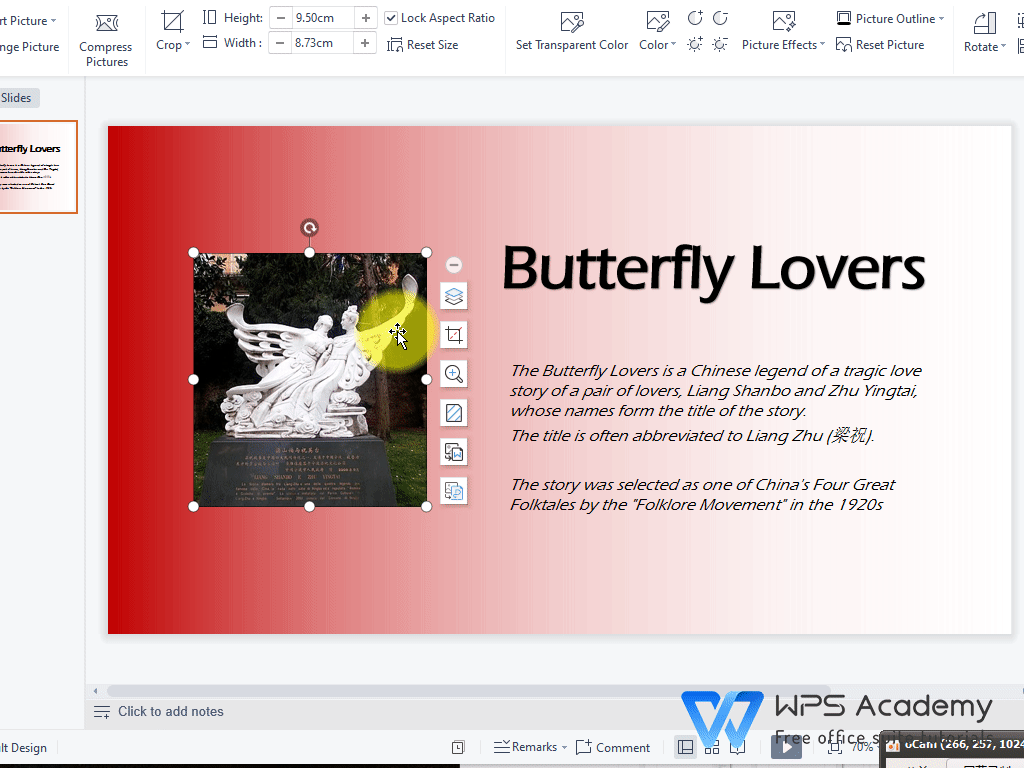Open the layer order icon beside the image

(453, 296)
